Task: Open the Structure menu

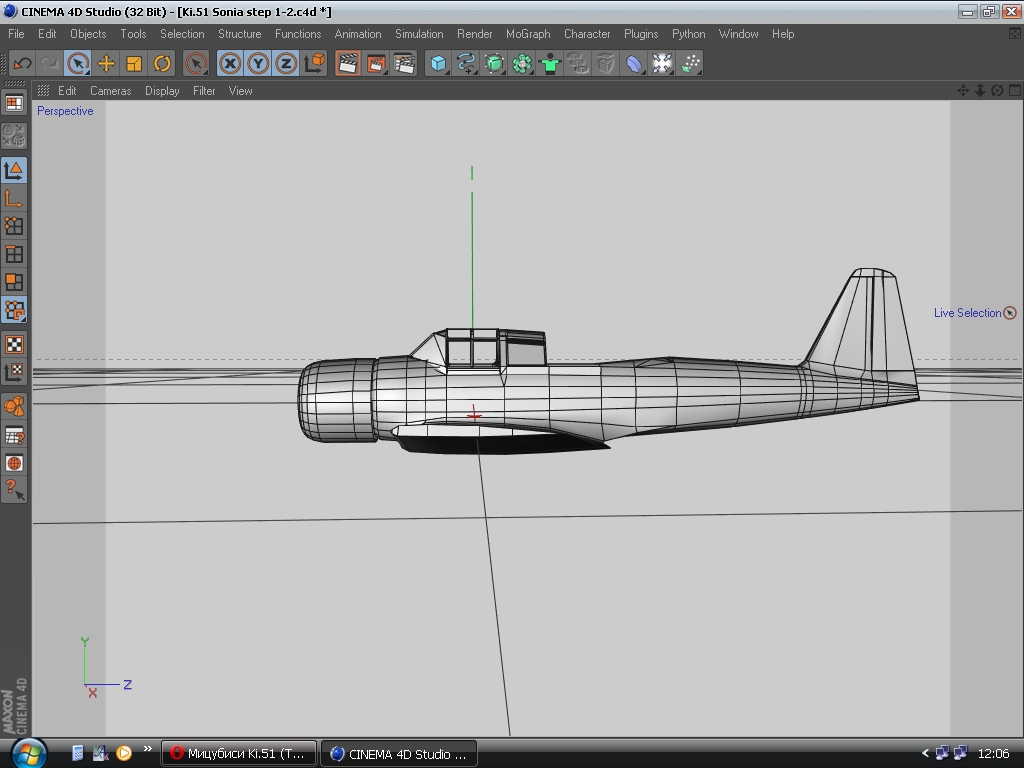Action: pos(239,34)
